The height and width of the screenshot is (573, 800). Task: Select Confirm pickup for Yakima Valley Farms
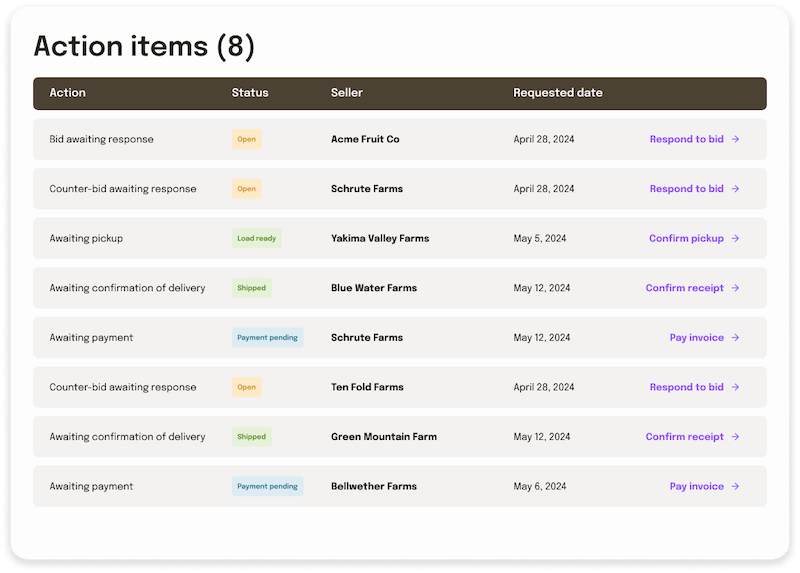point(686,238)
